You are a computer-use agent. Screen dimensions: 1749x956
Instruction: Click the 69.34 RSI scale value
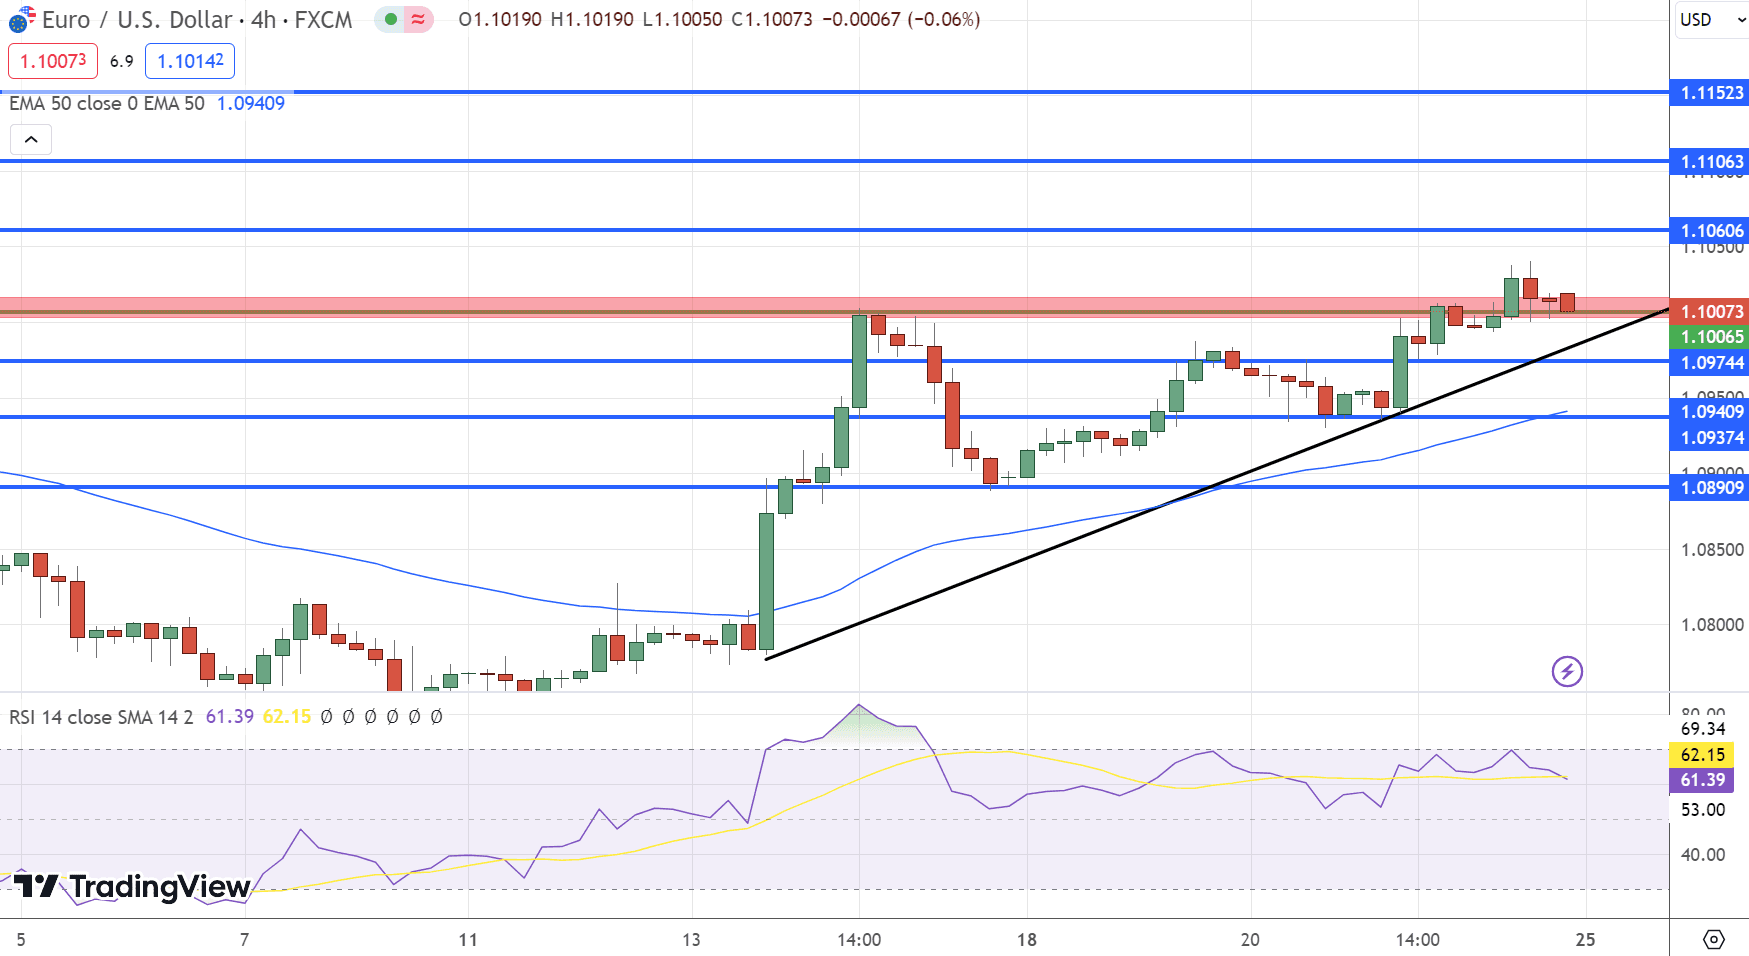click(x=1703, y=729)
